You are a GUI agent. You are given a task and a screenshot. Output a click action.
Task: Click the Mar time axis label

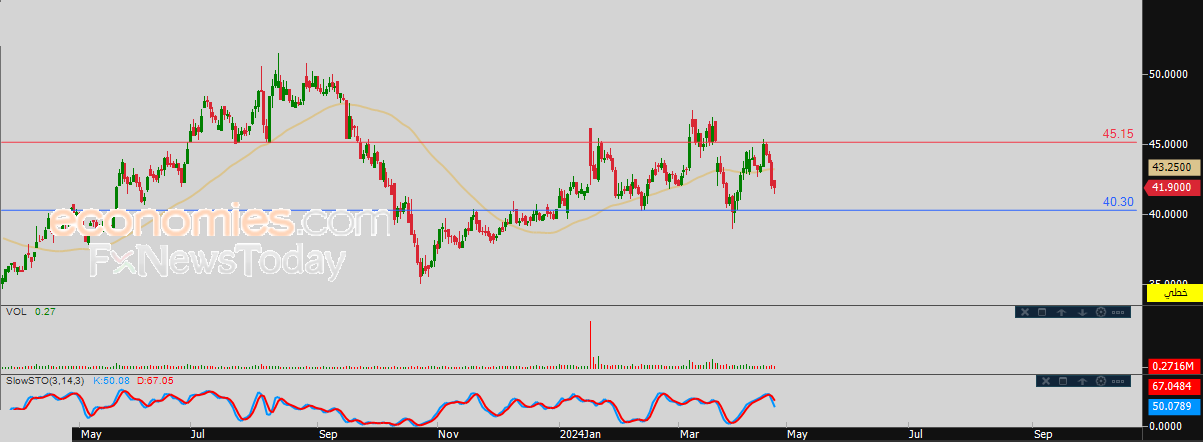pyautogui.click(x=690, y=435)
